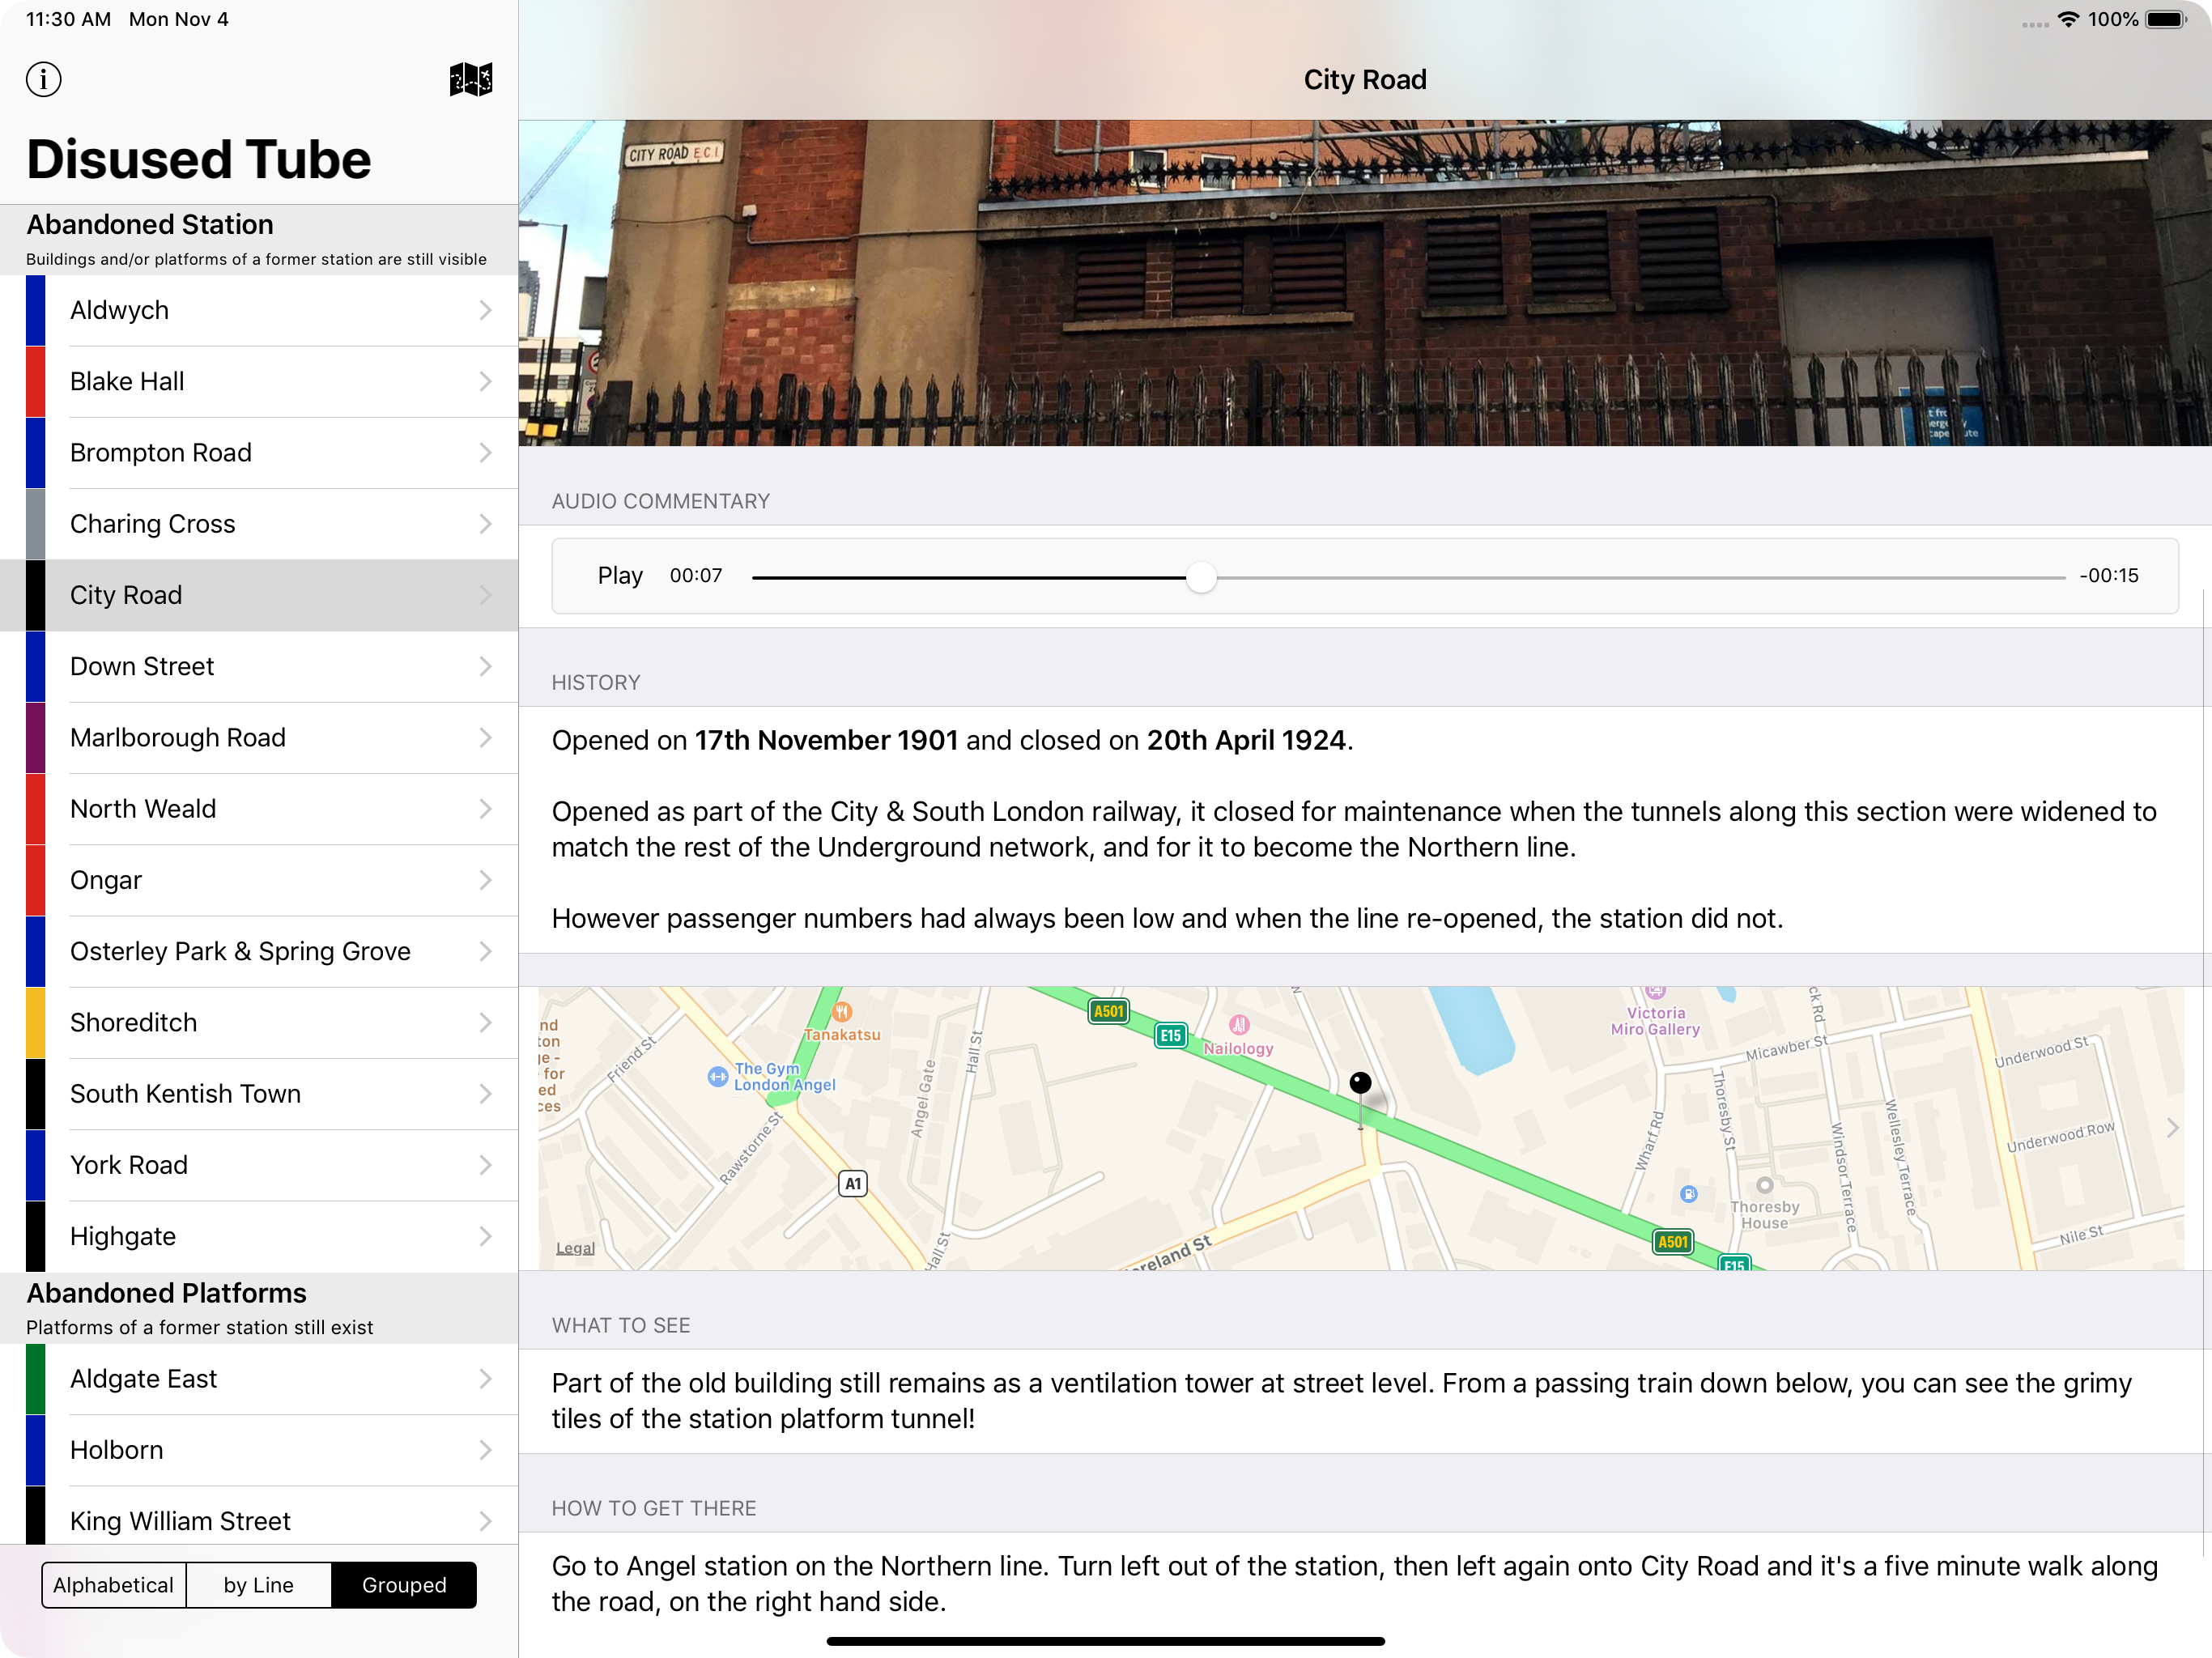Tap the Nailology map icon
The width and height of the screenshot is (2212, 1658).
(1239, 1025)
